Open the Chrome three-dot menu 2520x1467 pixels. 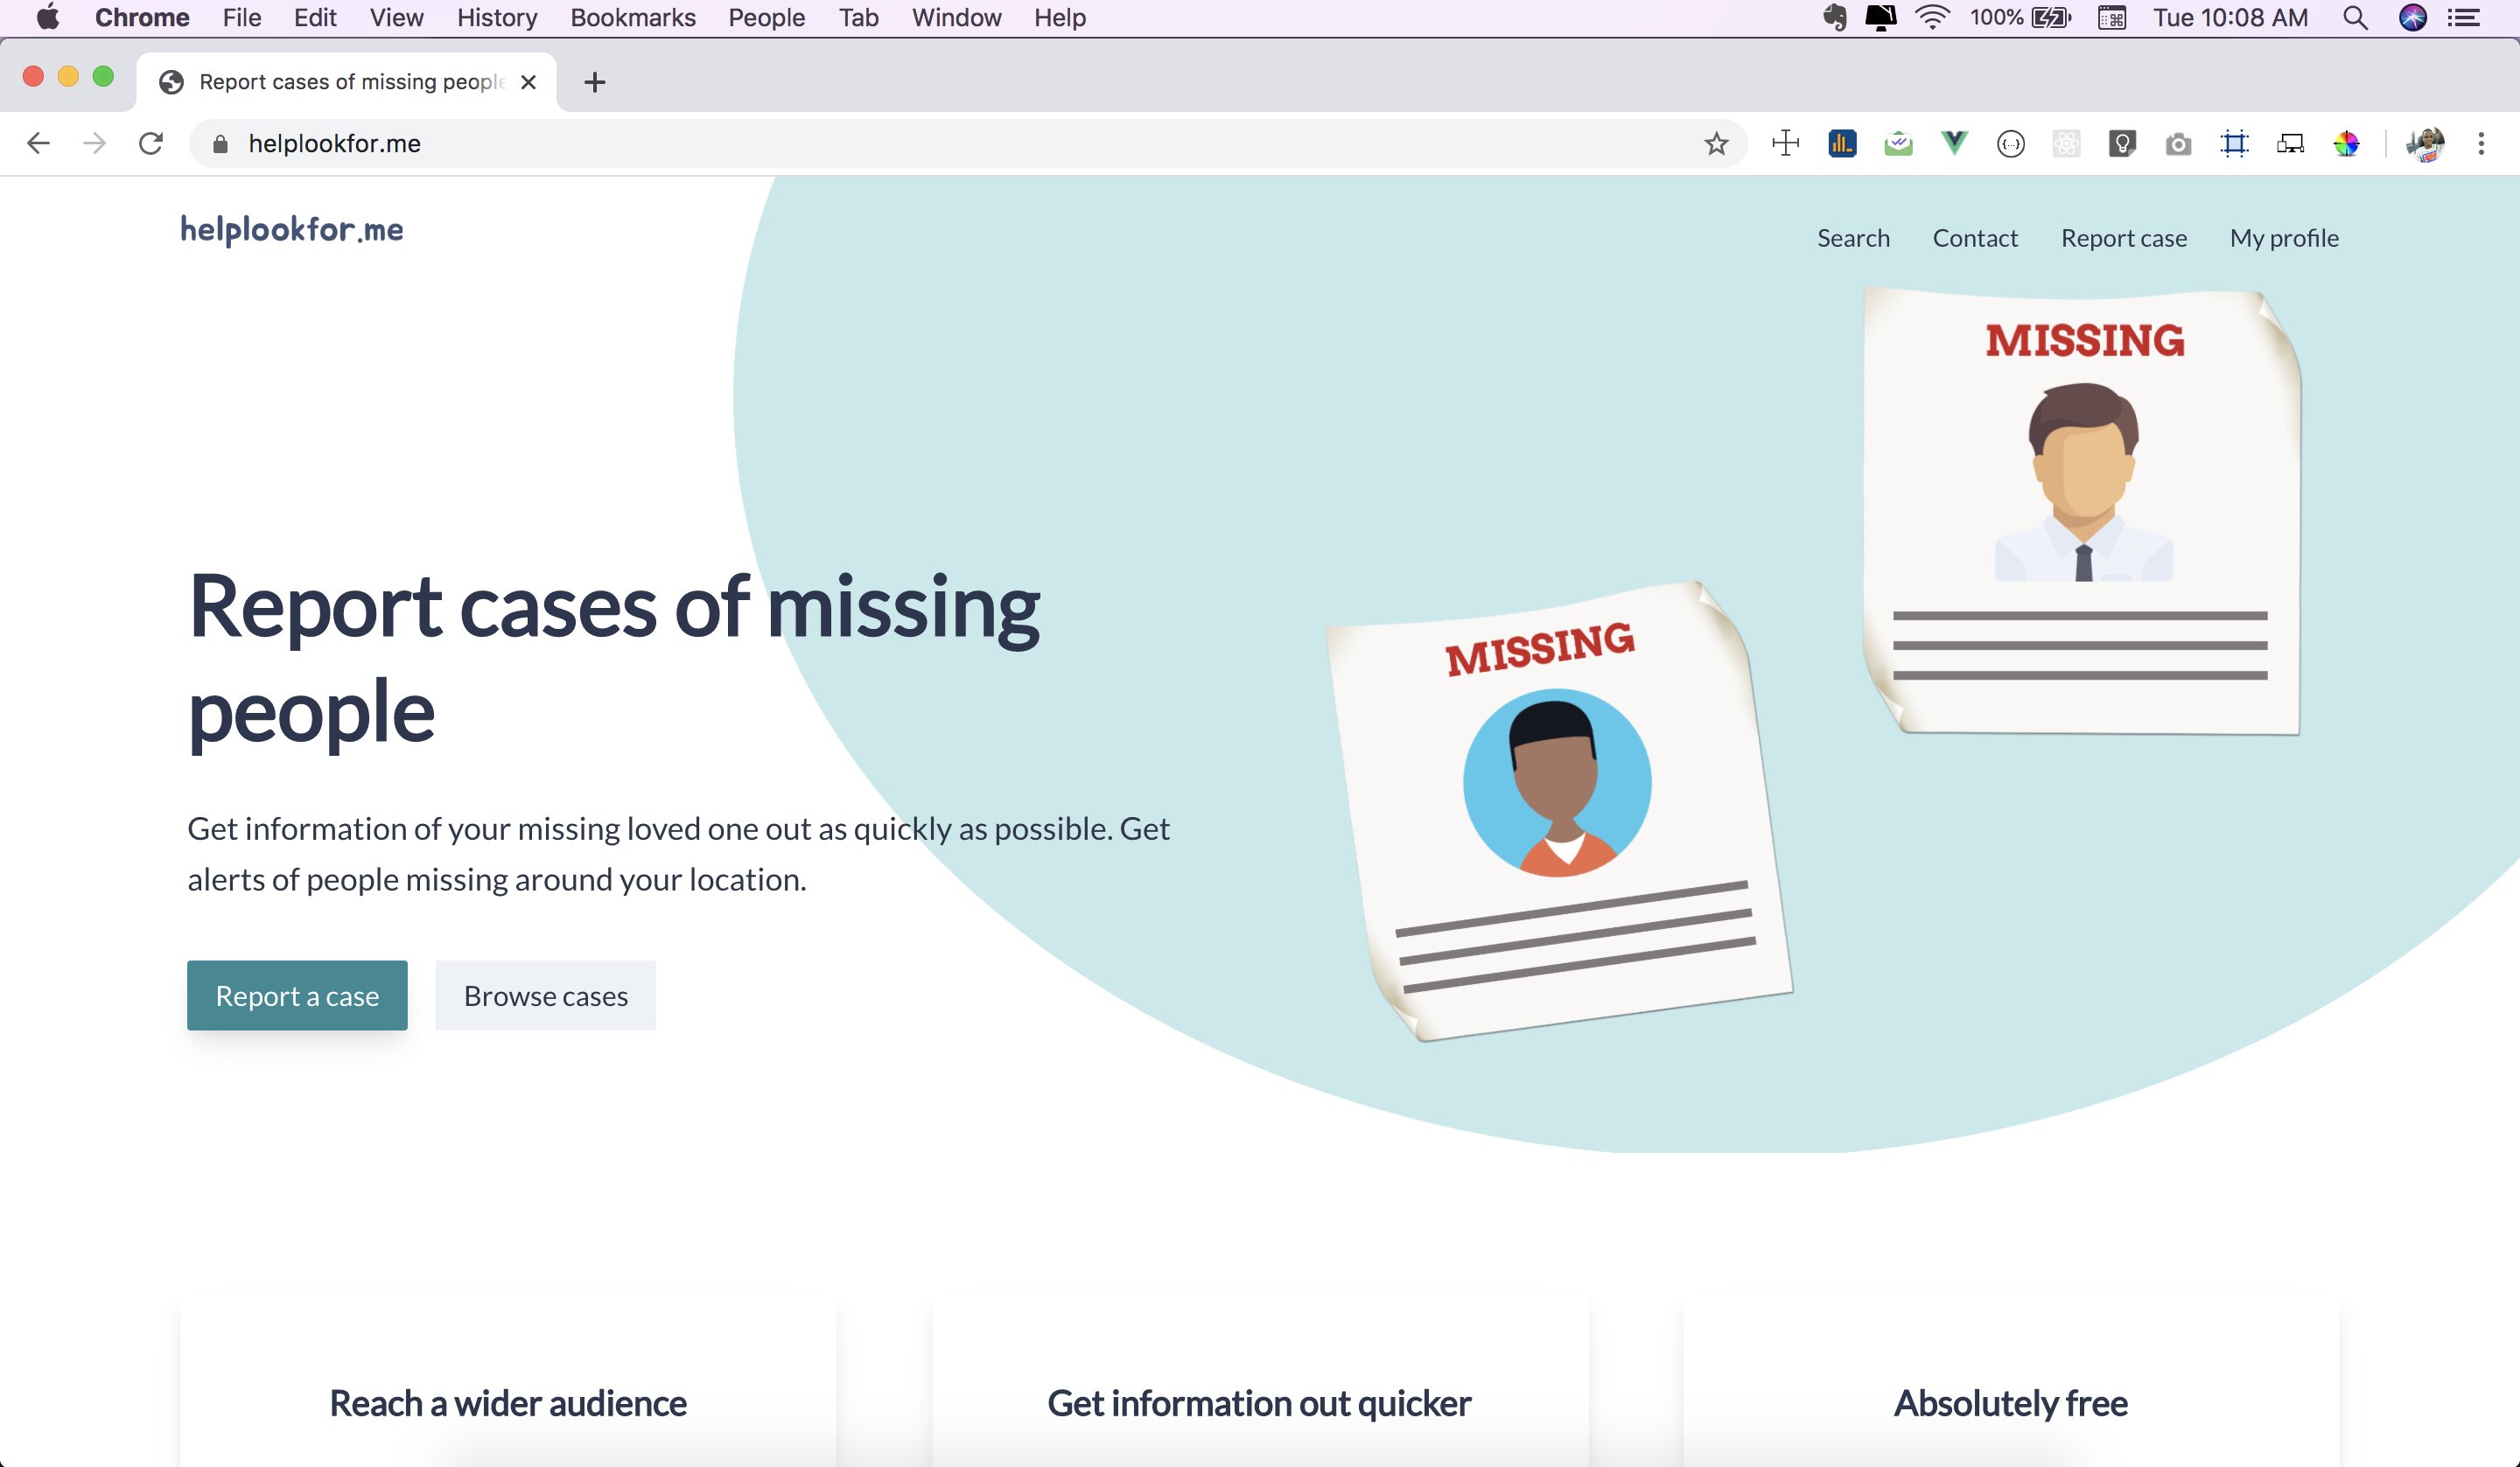click(2481, 144)
